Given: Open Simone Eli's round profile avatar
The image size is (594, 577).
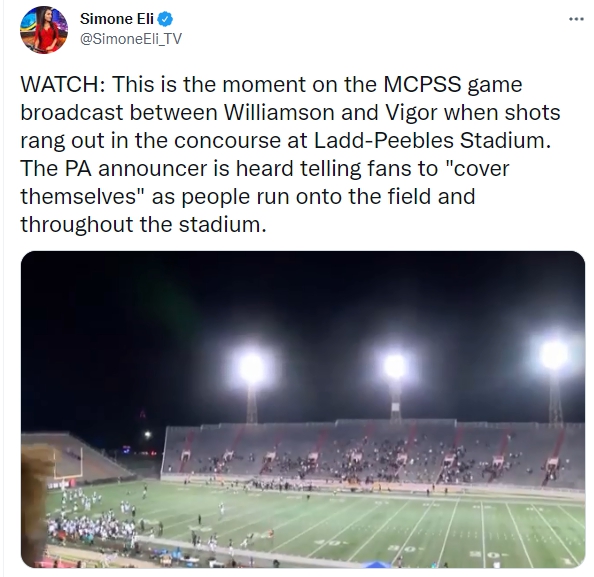Looking at the screenshot, I should [44, 30].
